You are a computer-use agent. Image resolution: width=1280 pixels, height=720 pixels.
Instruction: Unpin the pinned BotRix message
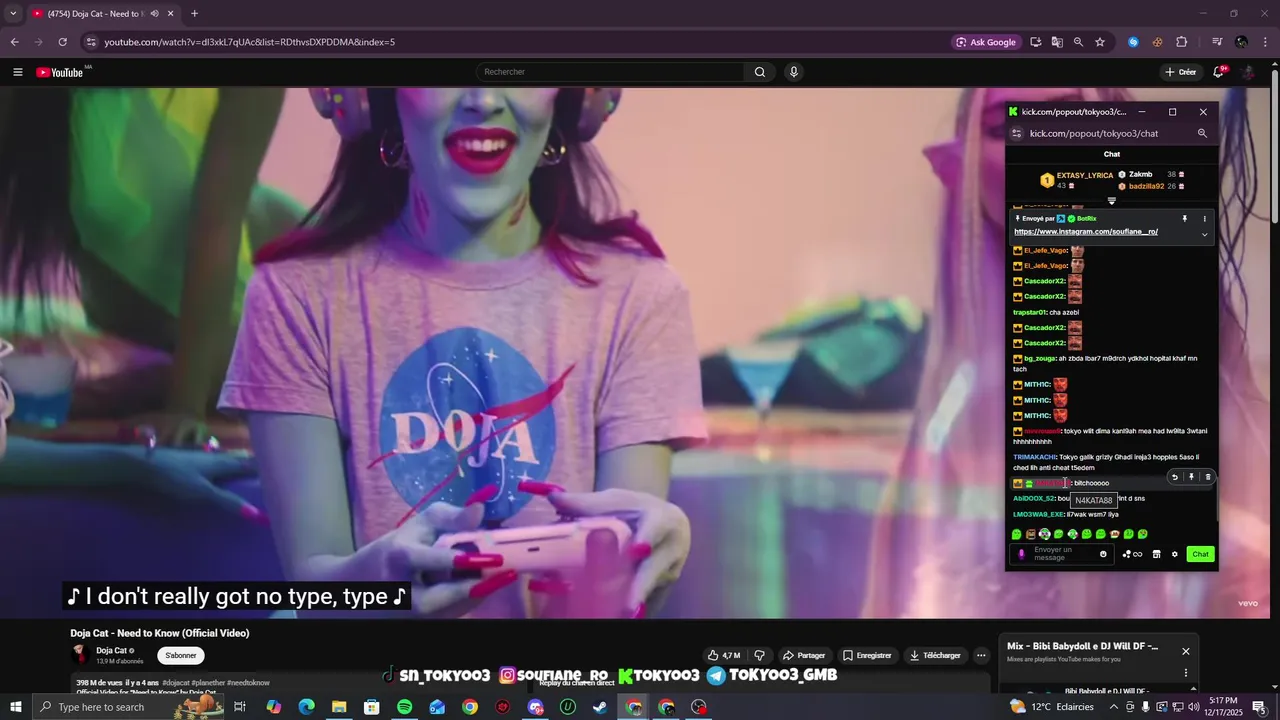coord(1185,219)
